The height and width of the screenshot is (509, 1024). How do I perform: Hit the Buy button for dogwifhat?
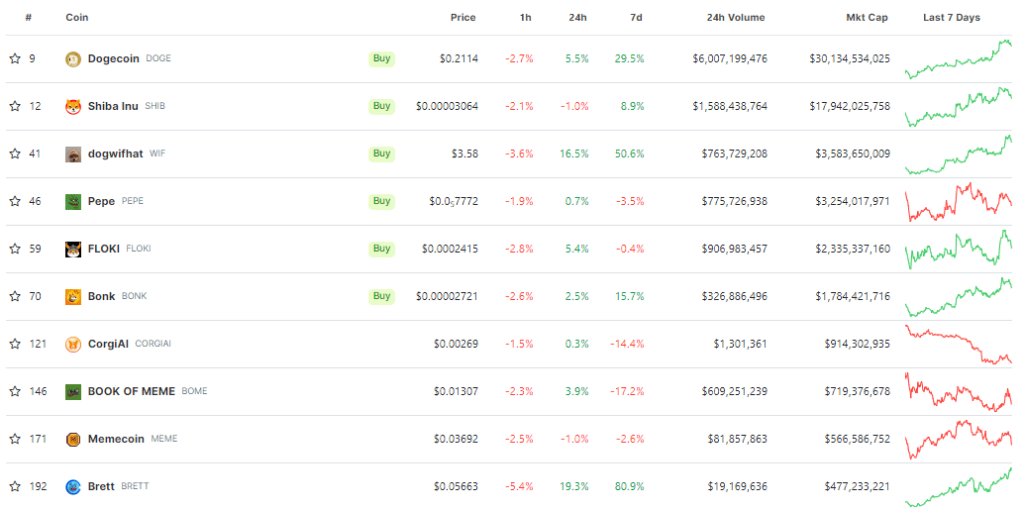(x=381, y=154)
